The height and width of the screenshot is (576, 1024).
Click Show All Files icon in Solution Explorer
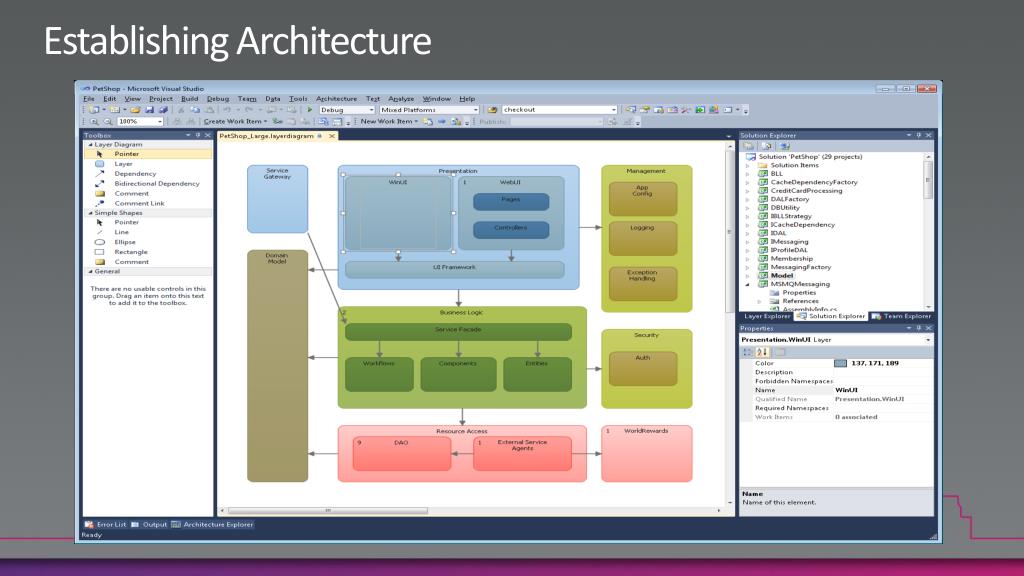pyautogui.click(x=767, y=146)
